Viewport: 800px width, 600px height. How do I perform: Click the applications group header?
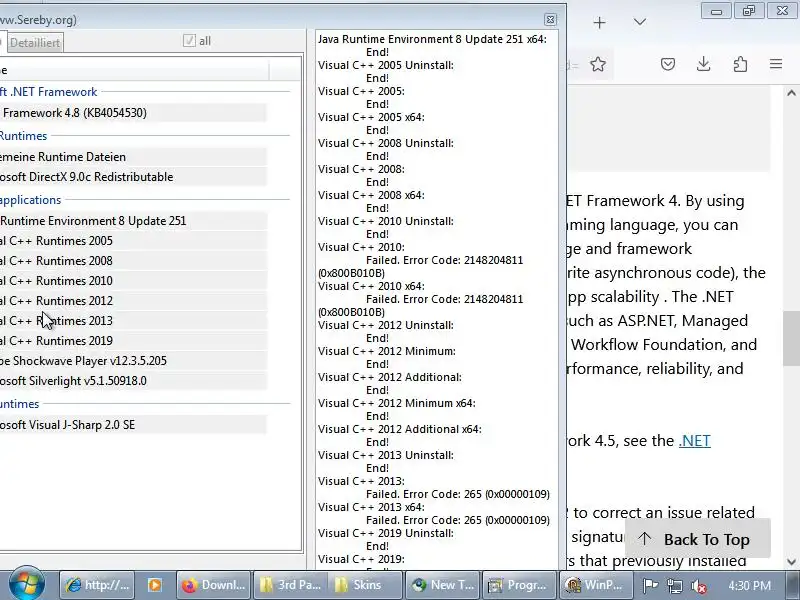click(31, 199)
